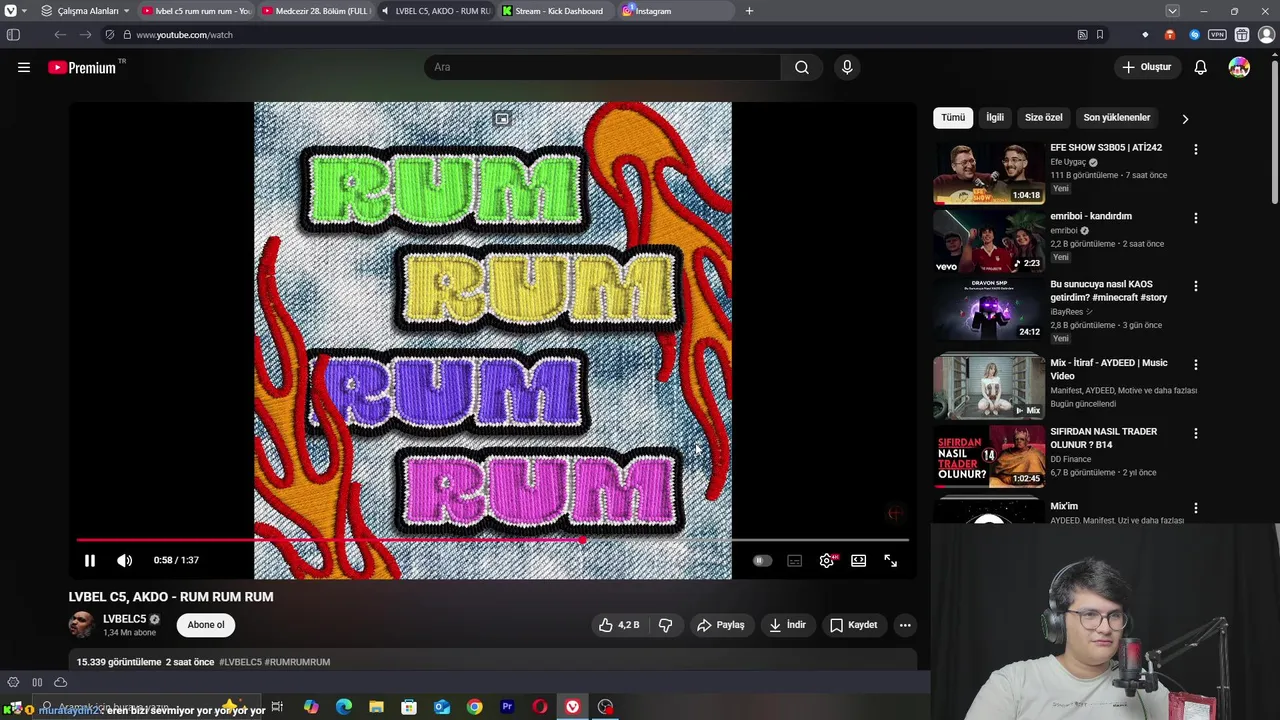Click the Oluştur create button
The image size is (1280, 720).
click(1146, 67)
